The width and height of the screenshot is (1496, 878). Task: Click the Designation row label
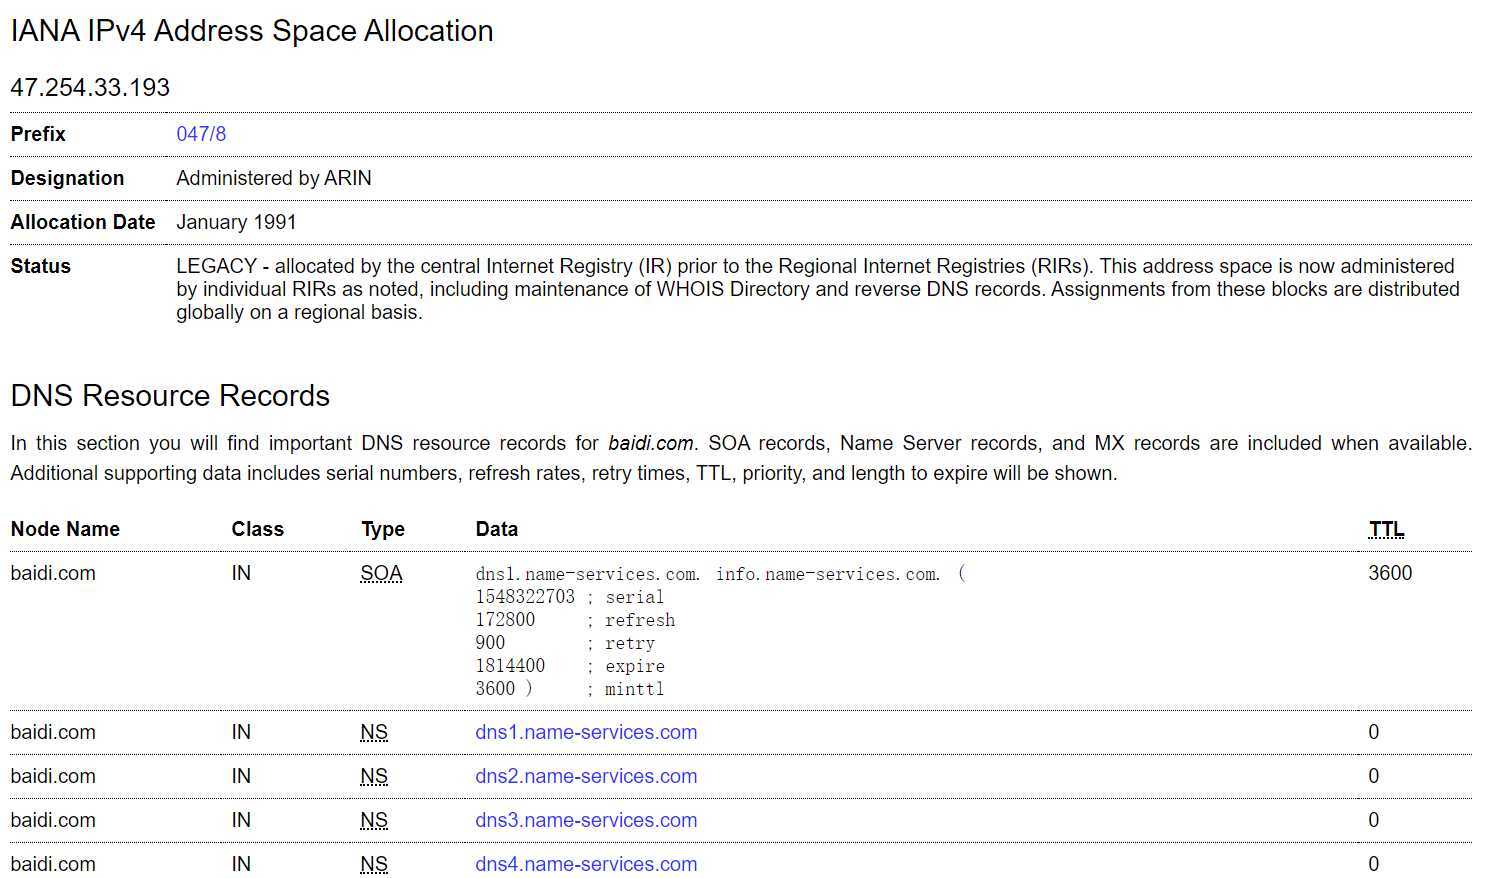click(x=67, y=178)
